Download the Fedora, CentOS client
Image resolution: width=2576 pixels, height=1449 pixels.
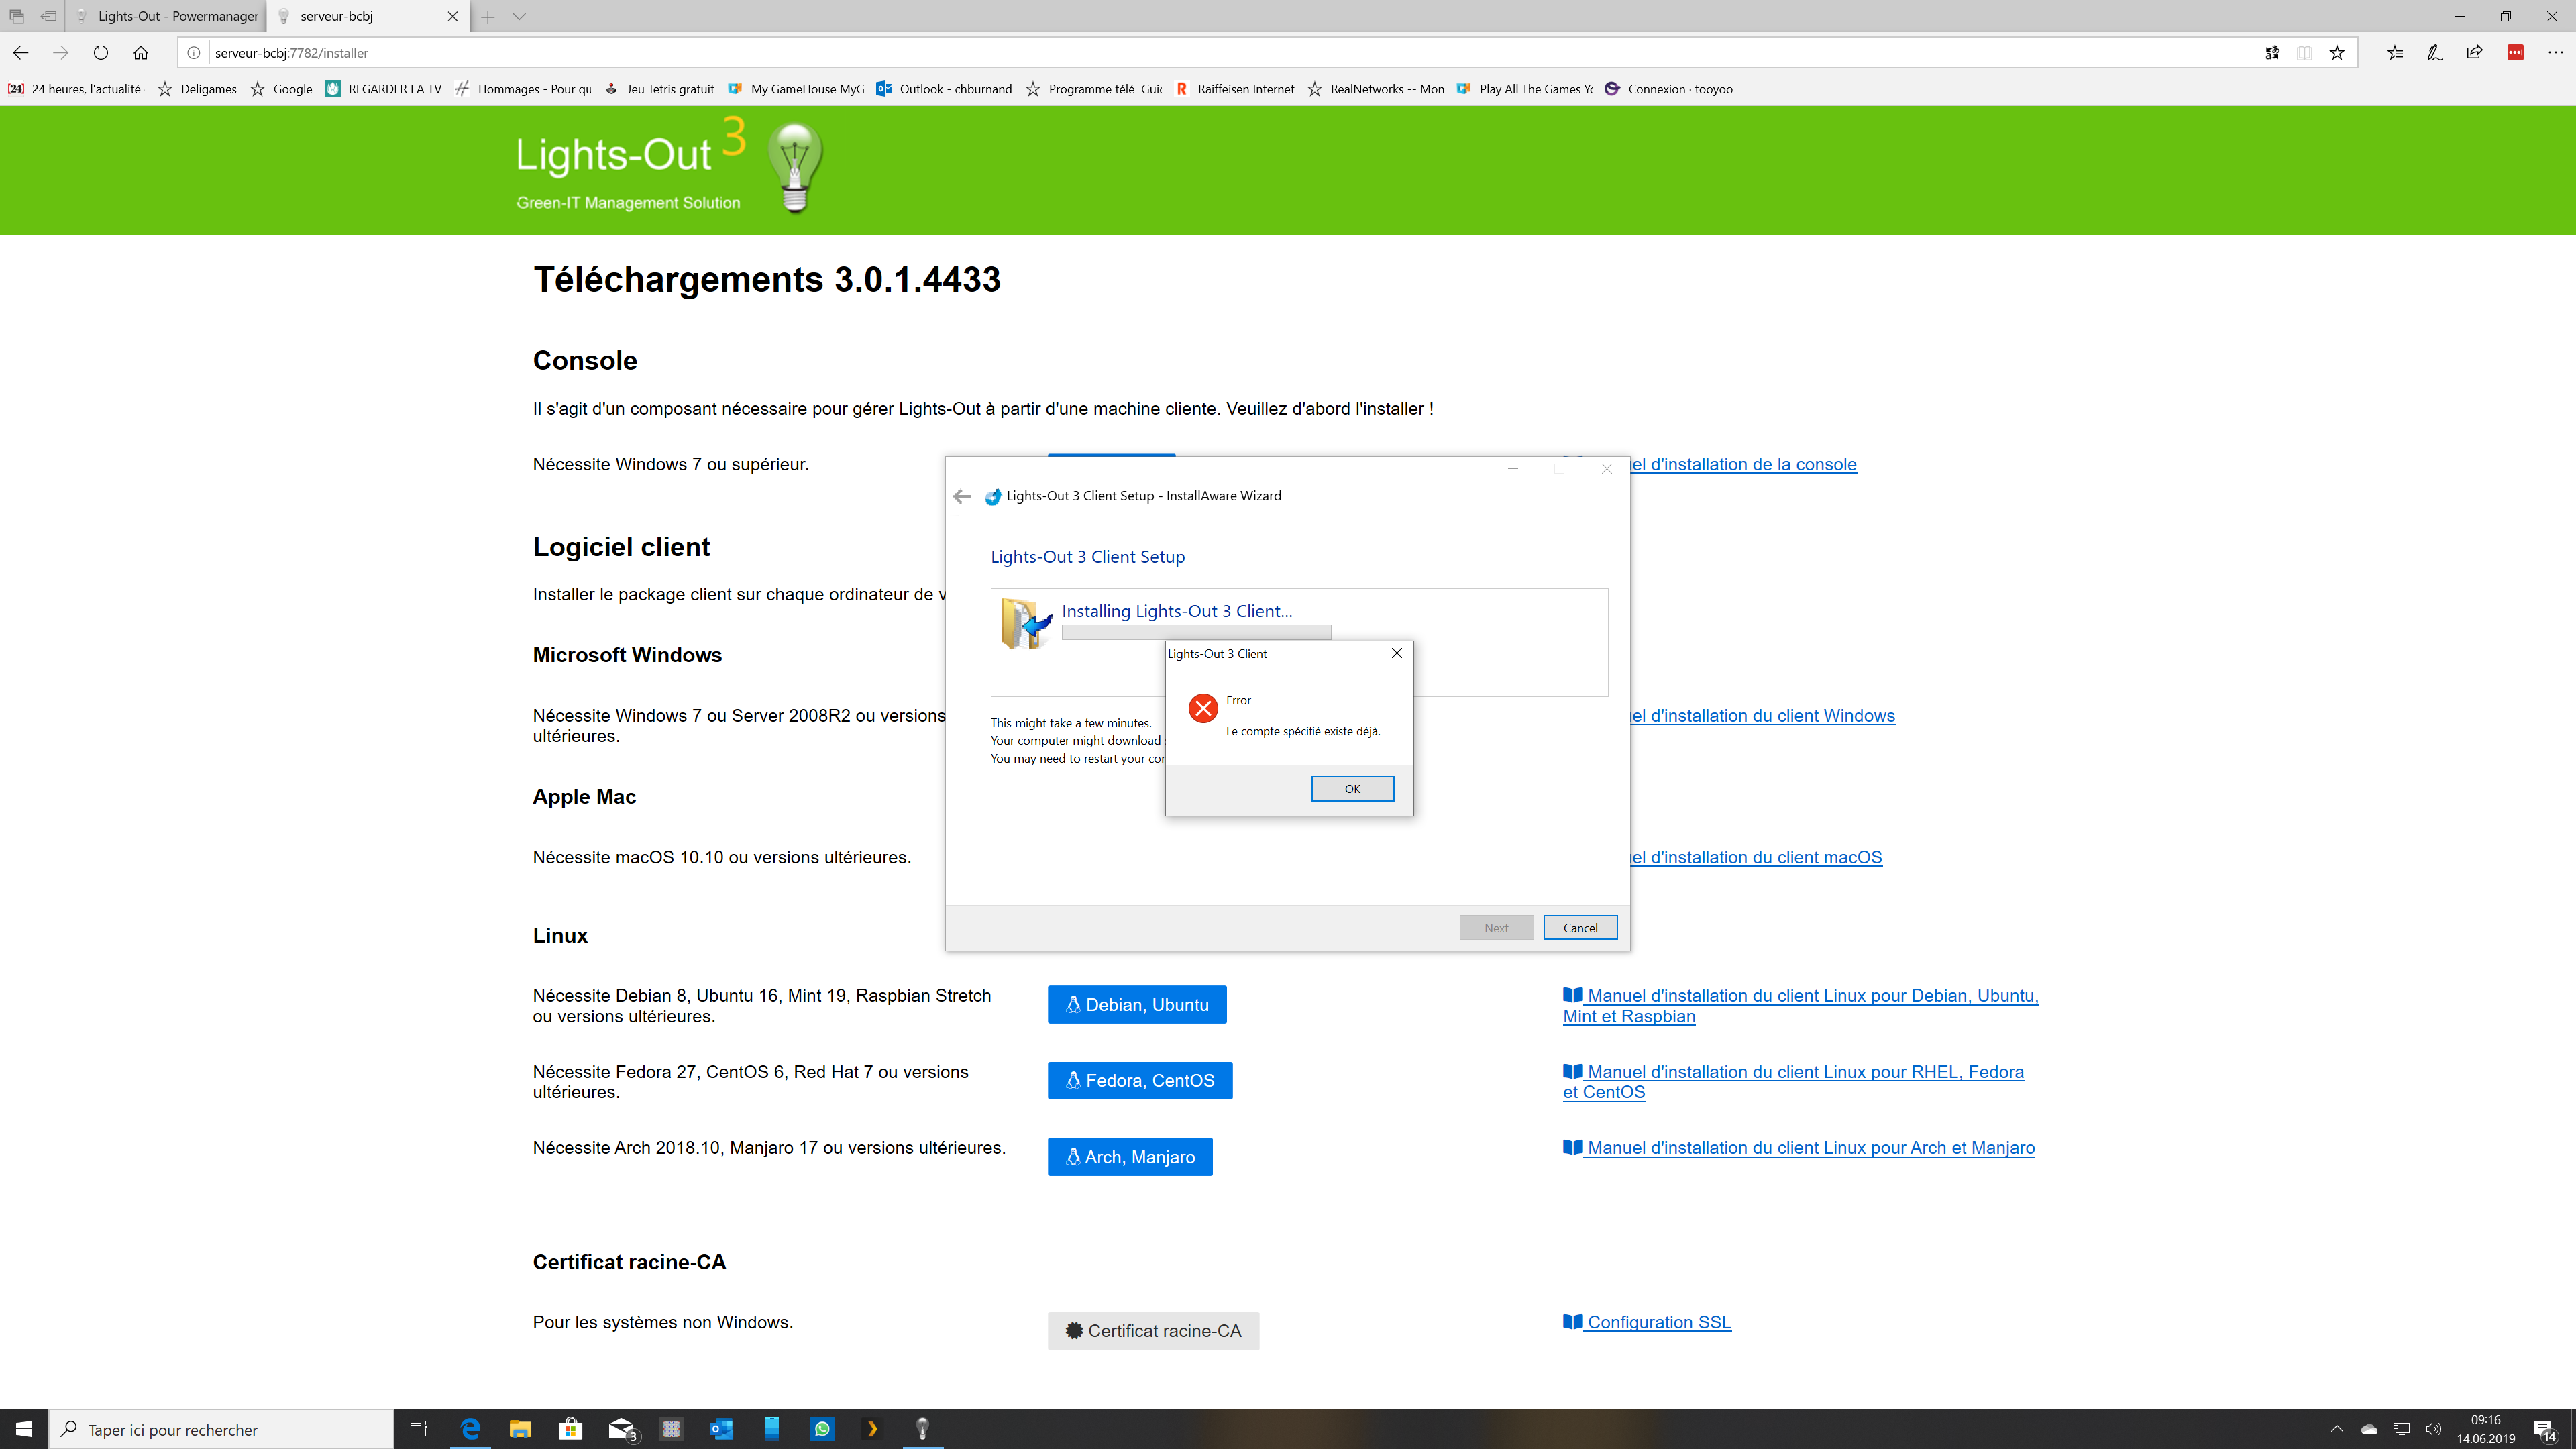click(x=1140, y=1081)
